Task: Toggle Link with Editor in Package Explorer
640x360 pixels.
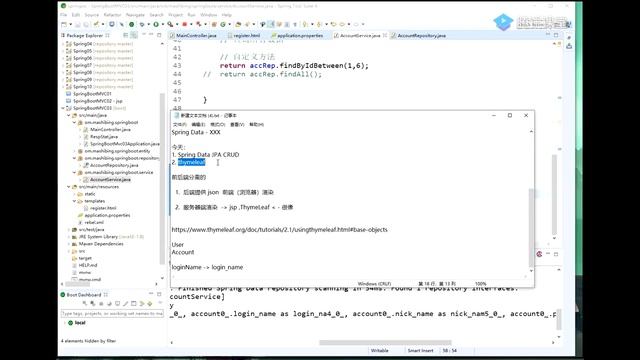Action: click(133, 36)
